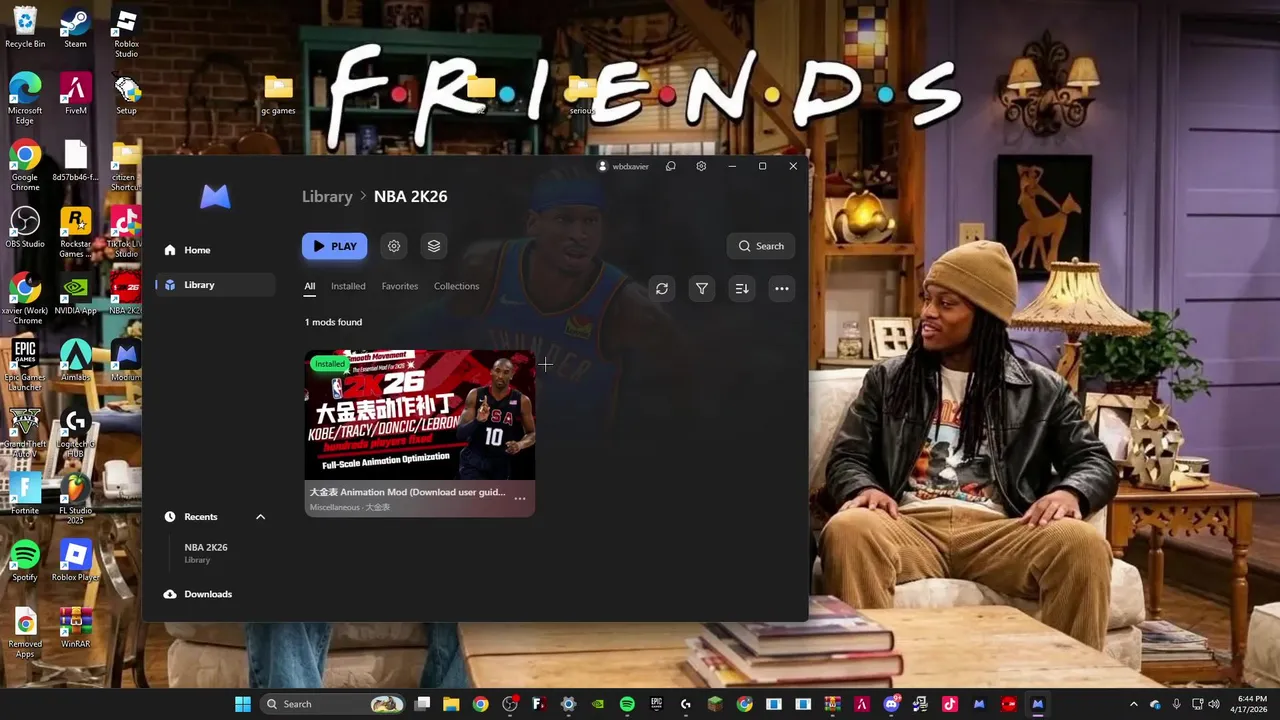Open the wbdxavier account menu

[623, 166]
